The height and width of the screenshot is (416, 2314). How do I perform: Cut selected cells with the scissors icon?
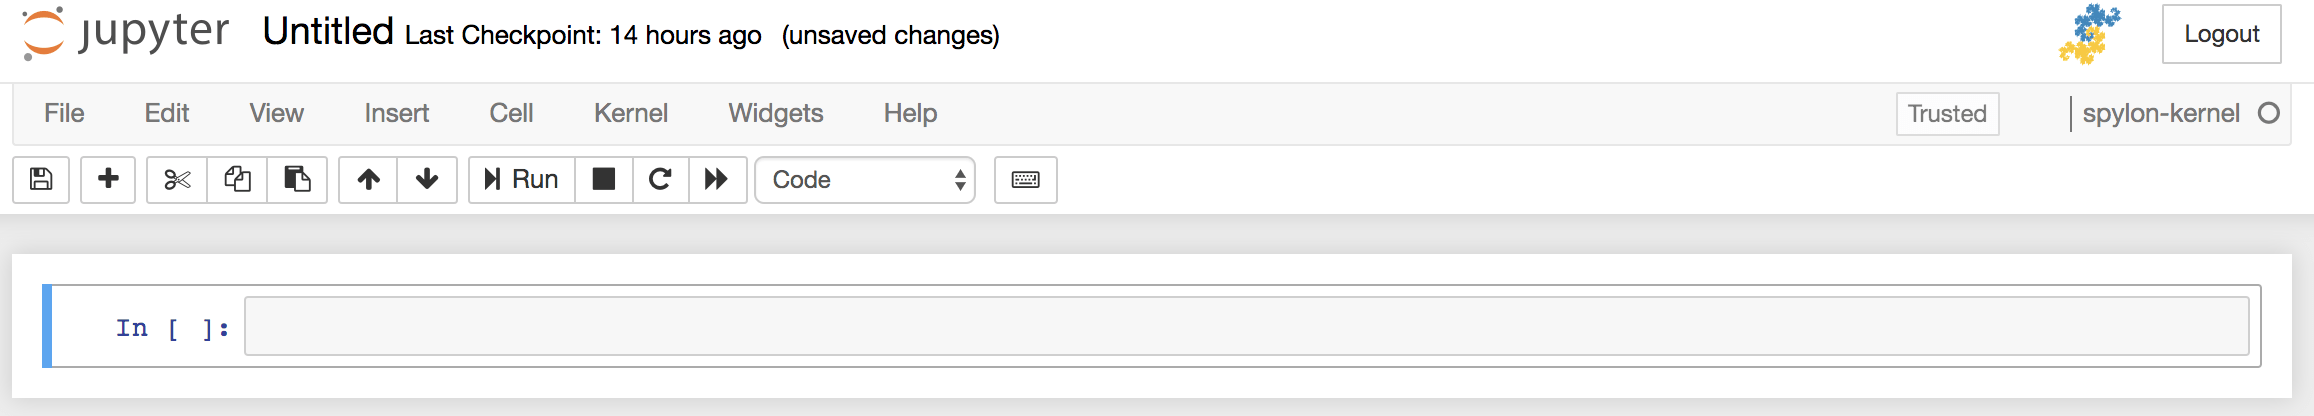177,180
